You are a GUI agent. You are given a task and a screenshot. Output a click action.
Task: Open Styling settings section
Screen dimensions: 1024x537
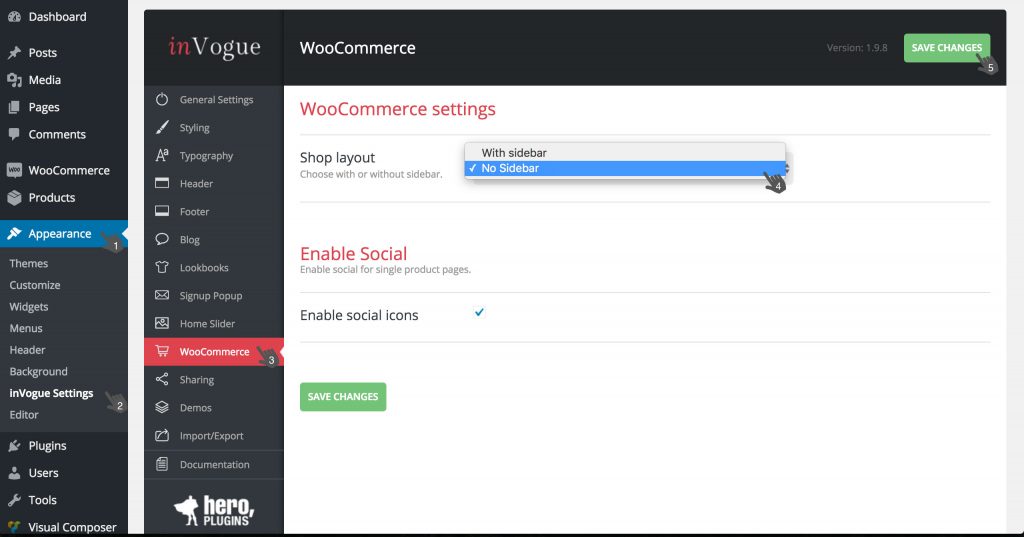(x=214, y=127)
